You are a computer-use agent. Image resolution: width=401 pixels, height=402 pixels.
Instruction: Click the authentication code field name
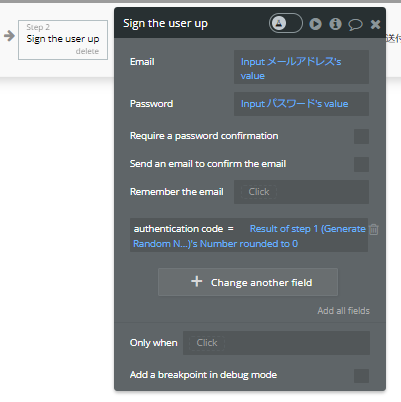(178, 229)
